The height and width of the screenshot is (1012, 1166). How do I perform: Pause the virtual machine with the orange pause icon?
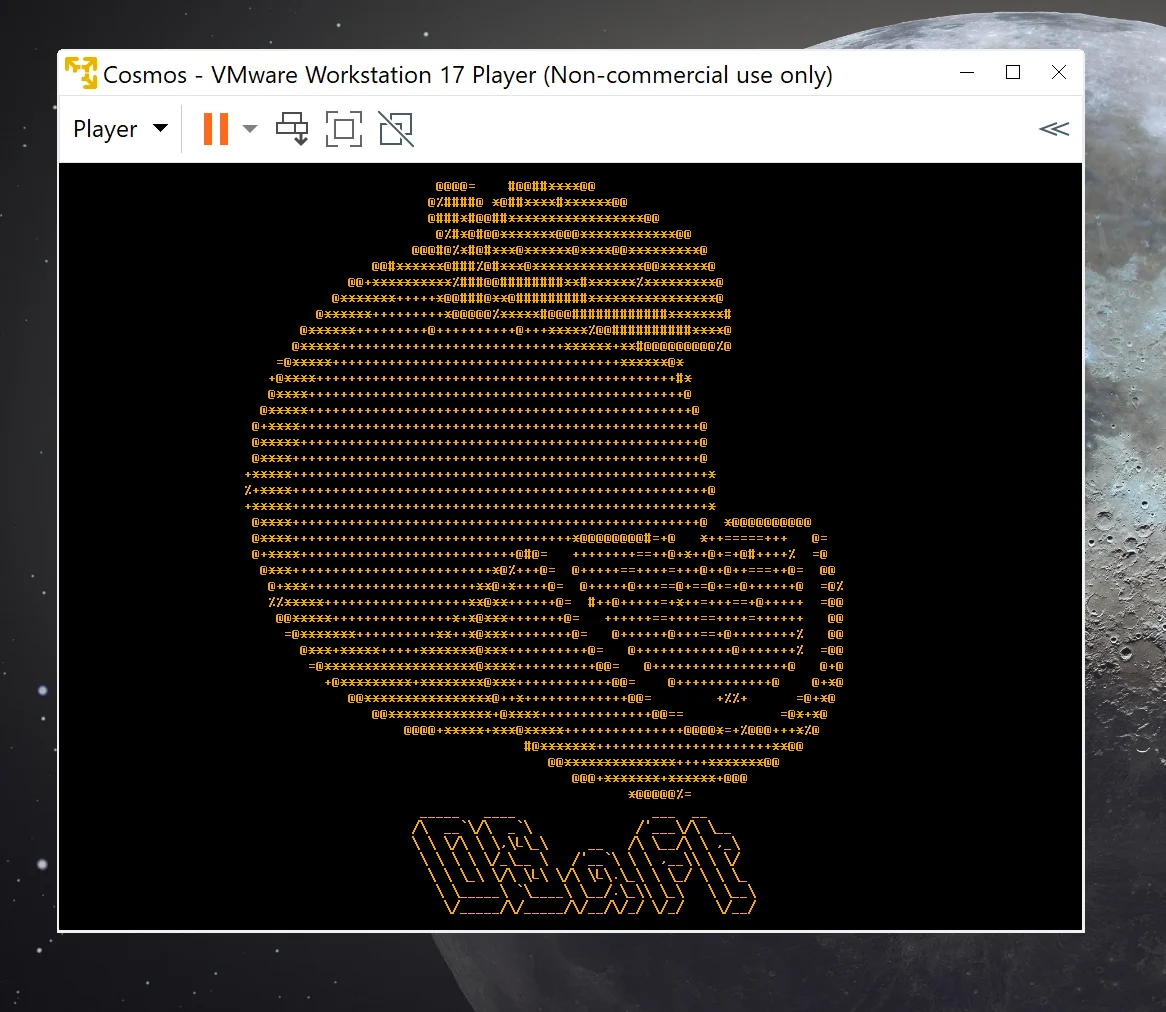[216, 129]
